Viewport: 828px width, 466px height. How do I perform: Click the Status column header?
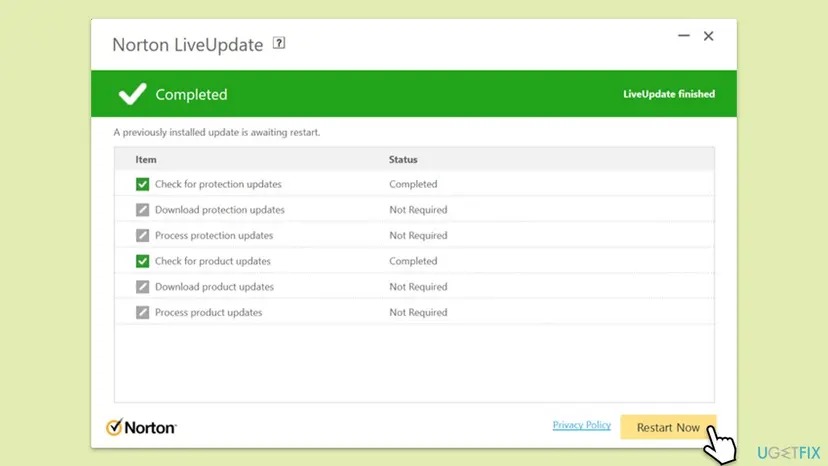tap(403, 160)
